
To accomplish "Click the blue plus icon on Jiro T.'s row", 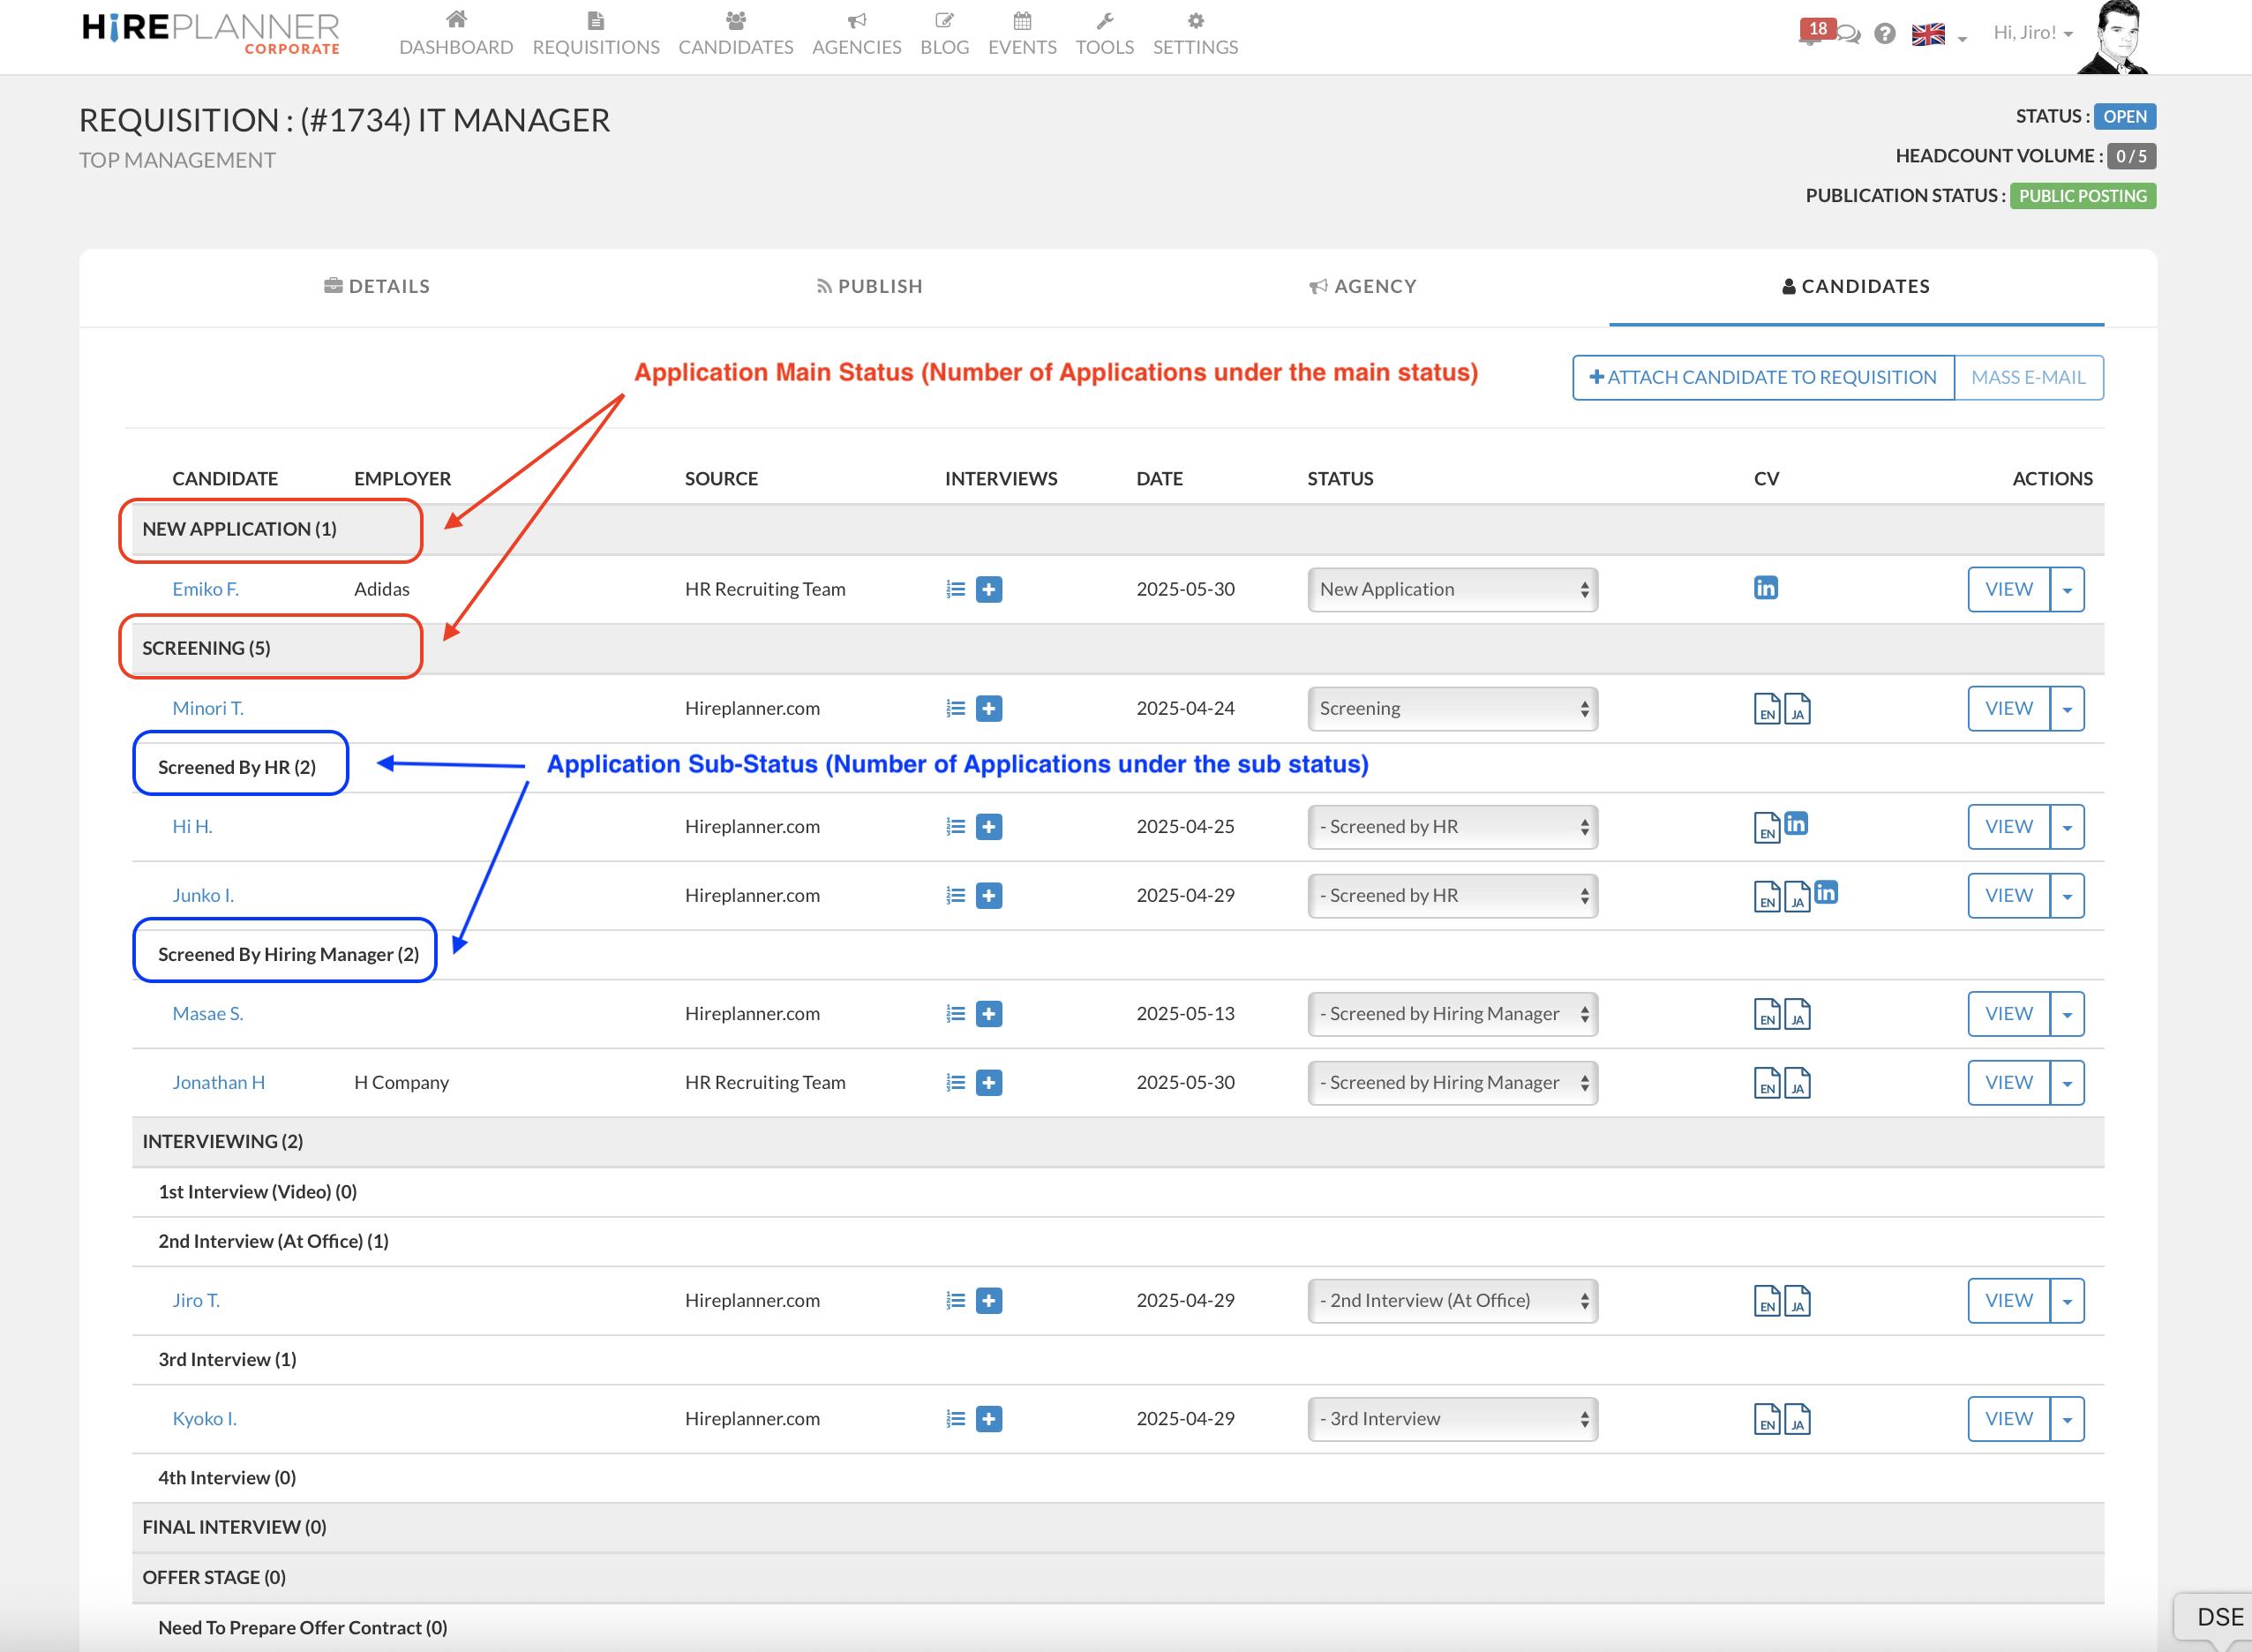I will [x=989, y=1300].
